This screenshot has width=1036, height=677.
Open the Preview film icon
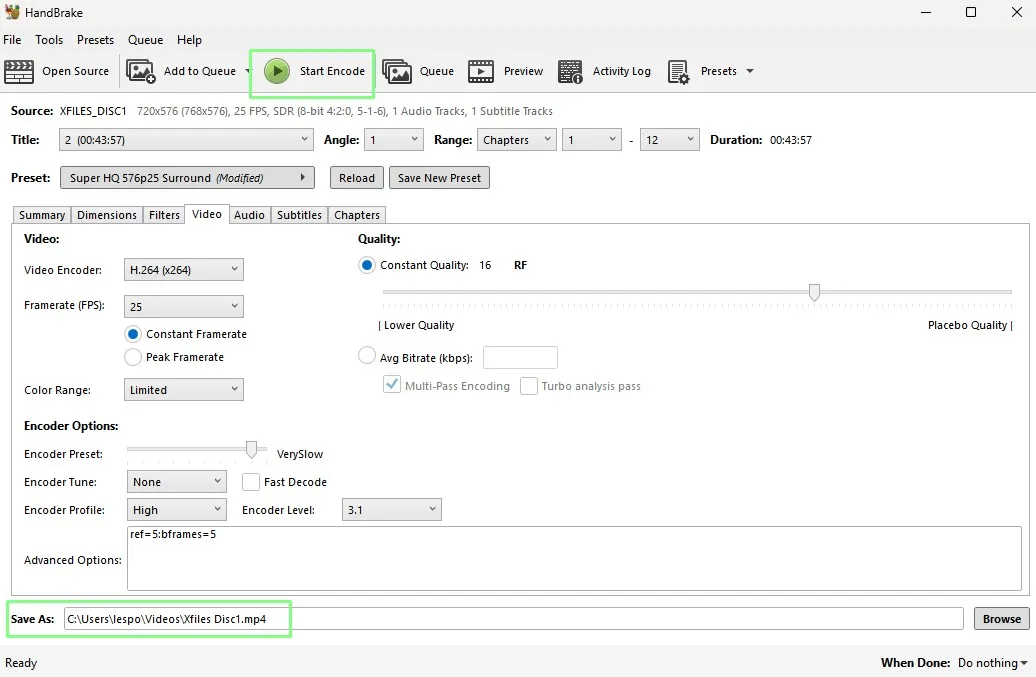point(481,71)
